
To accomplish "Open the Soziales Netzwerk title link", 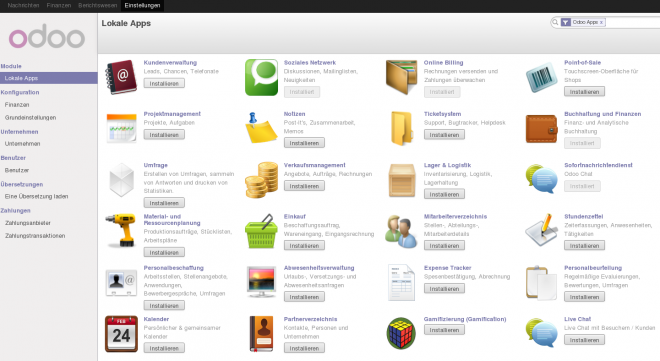I will click(310, 63).
